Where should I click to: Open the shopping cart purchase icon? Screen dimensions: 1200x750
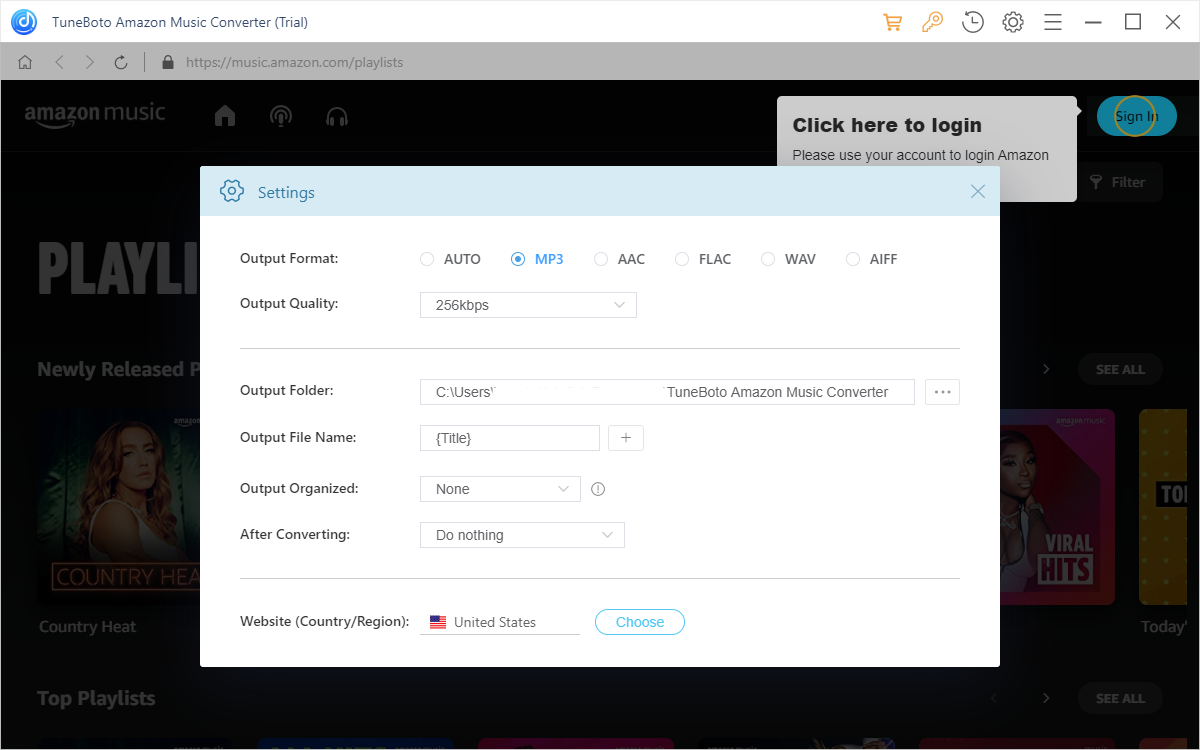click(892, 22)
